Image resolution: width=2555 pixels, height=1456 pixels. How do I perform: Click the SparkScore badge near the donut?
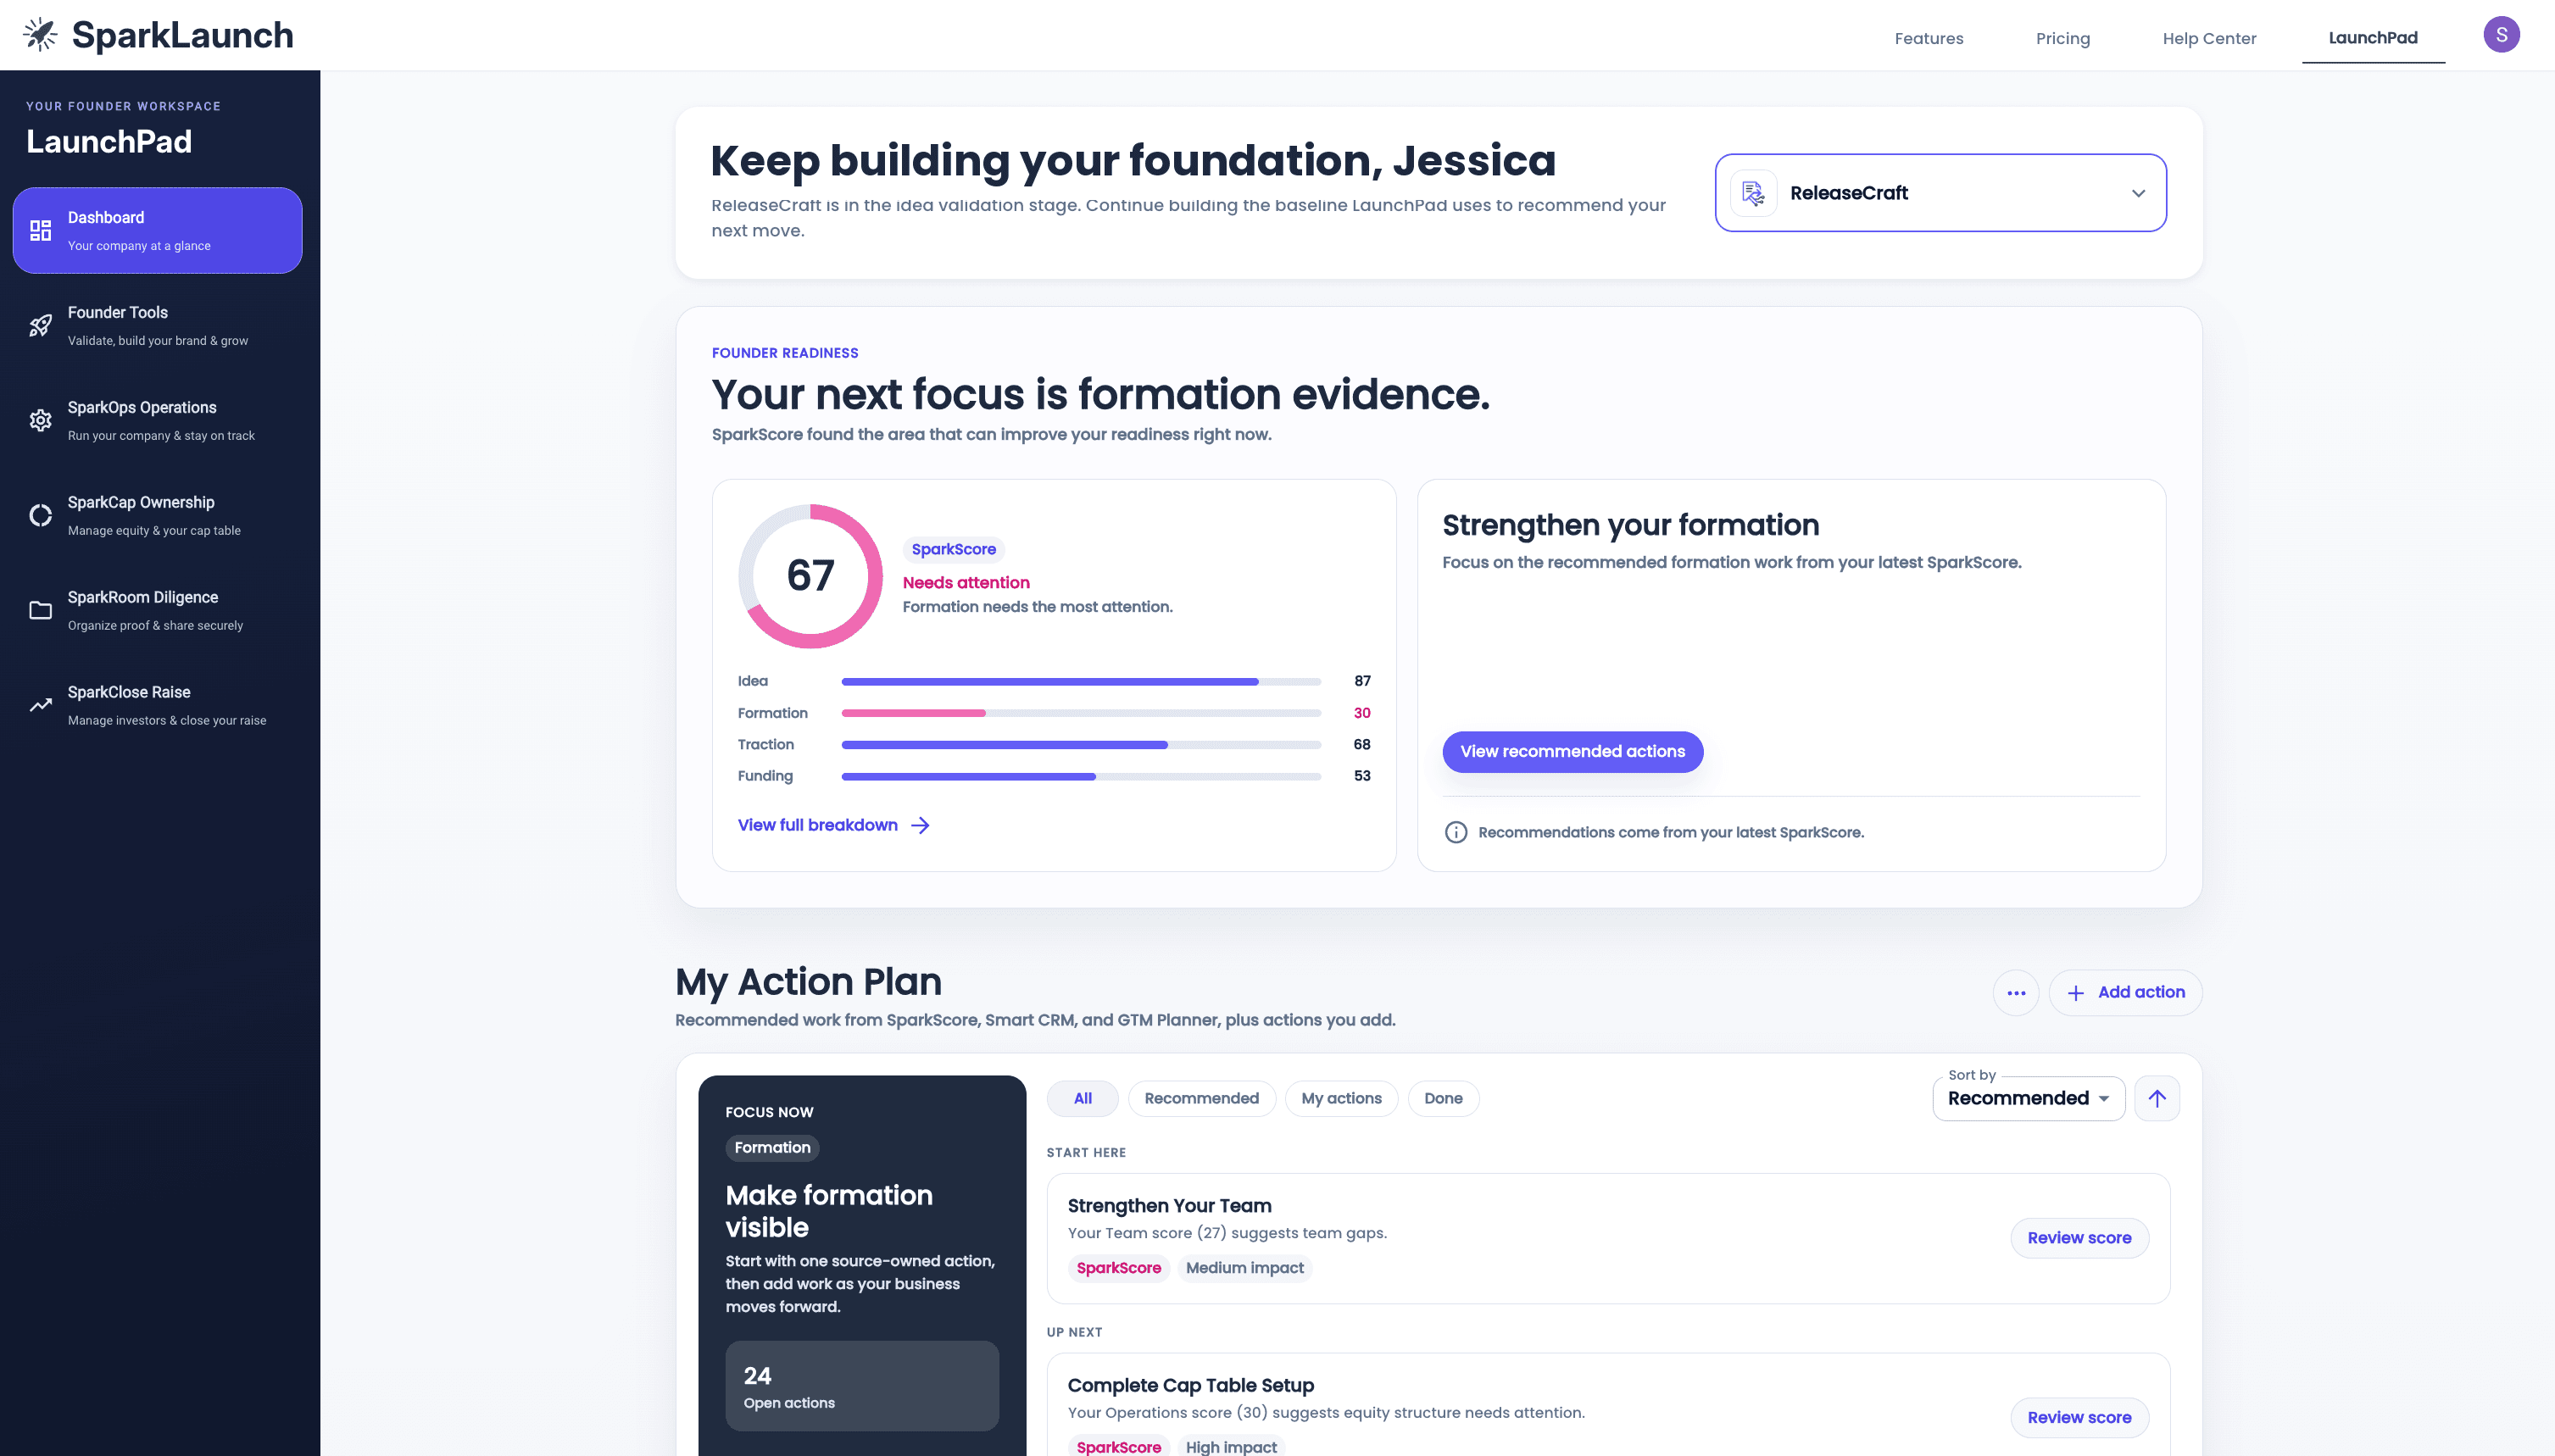tap(953, 550)
